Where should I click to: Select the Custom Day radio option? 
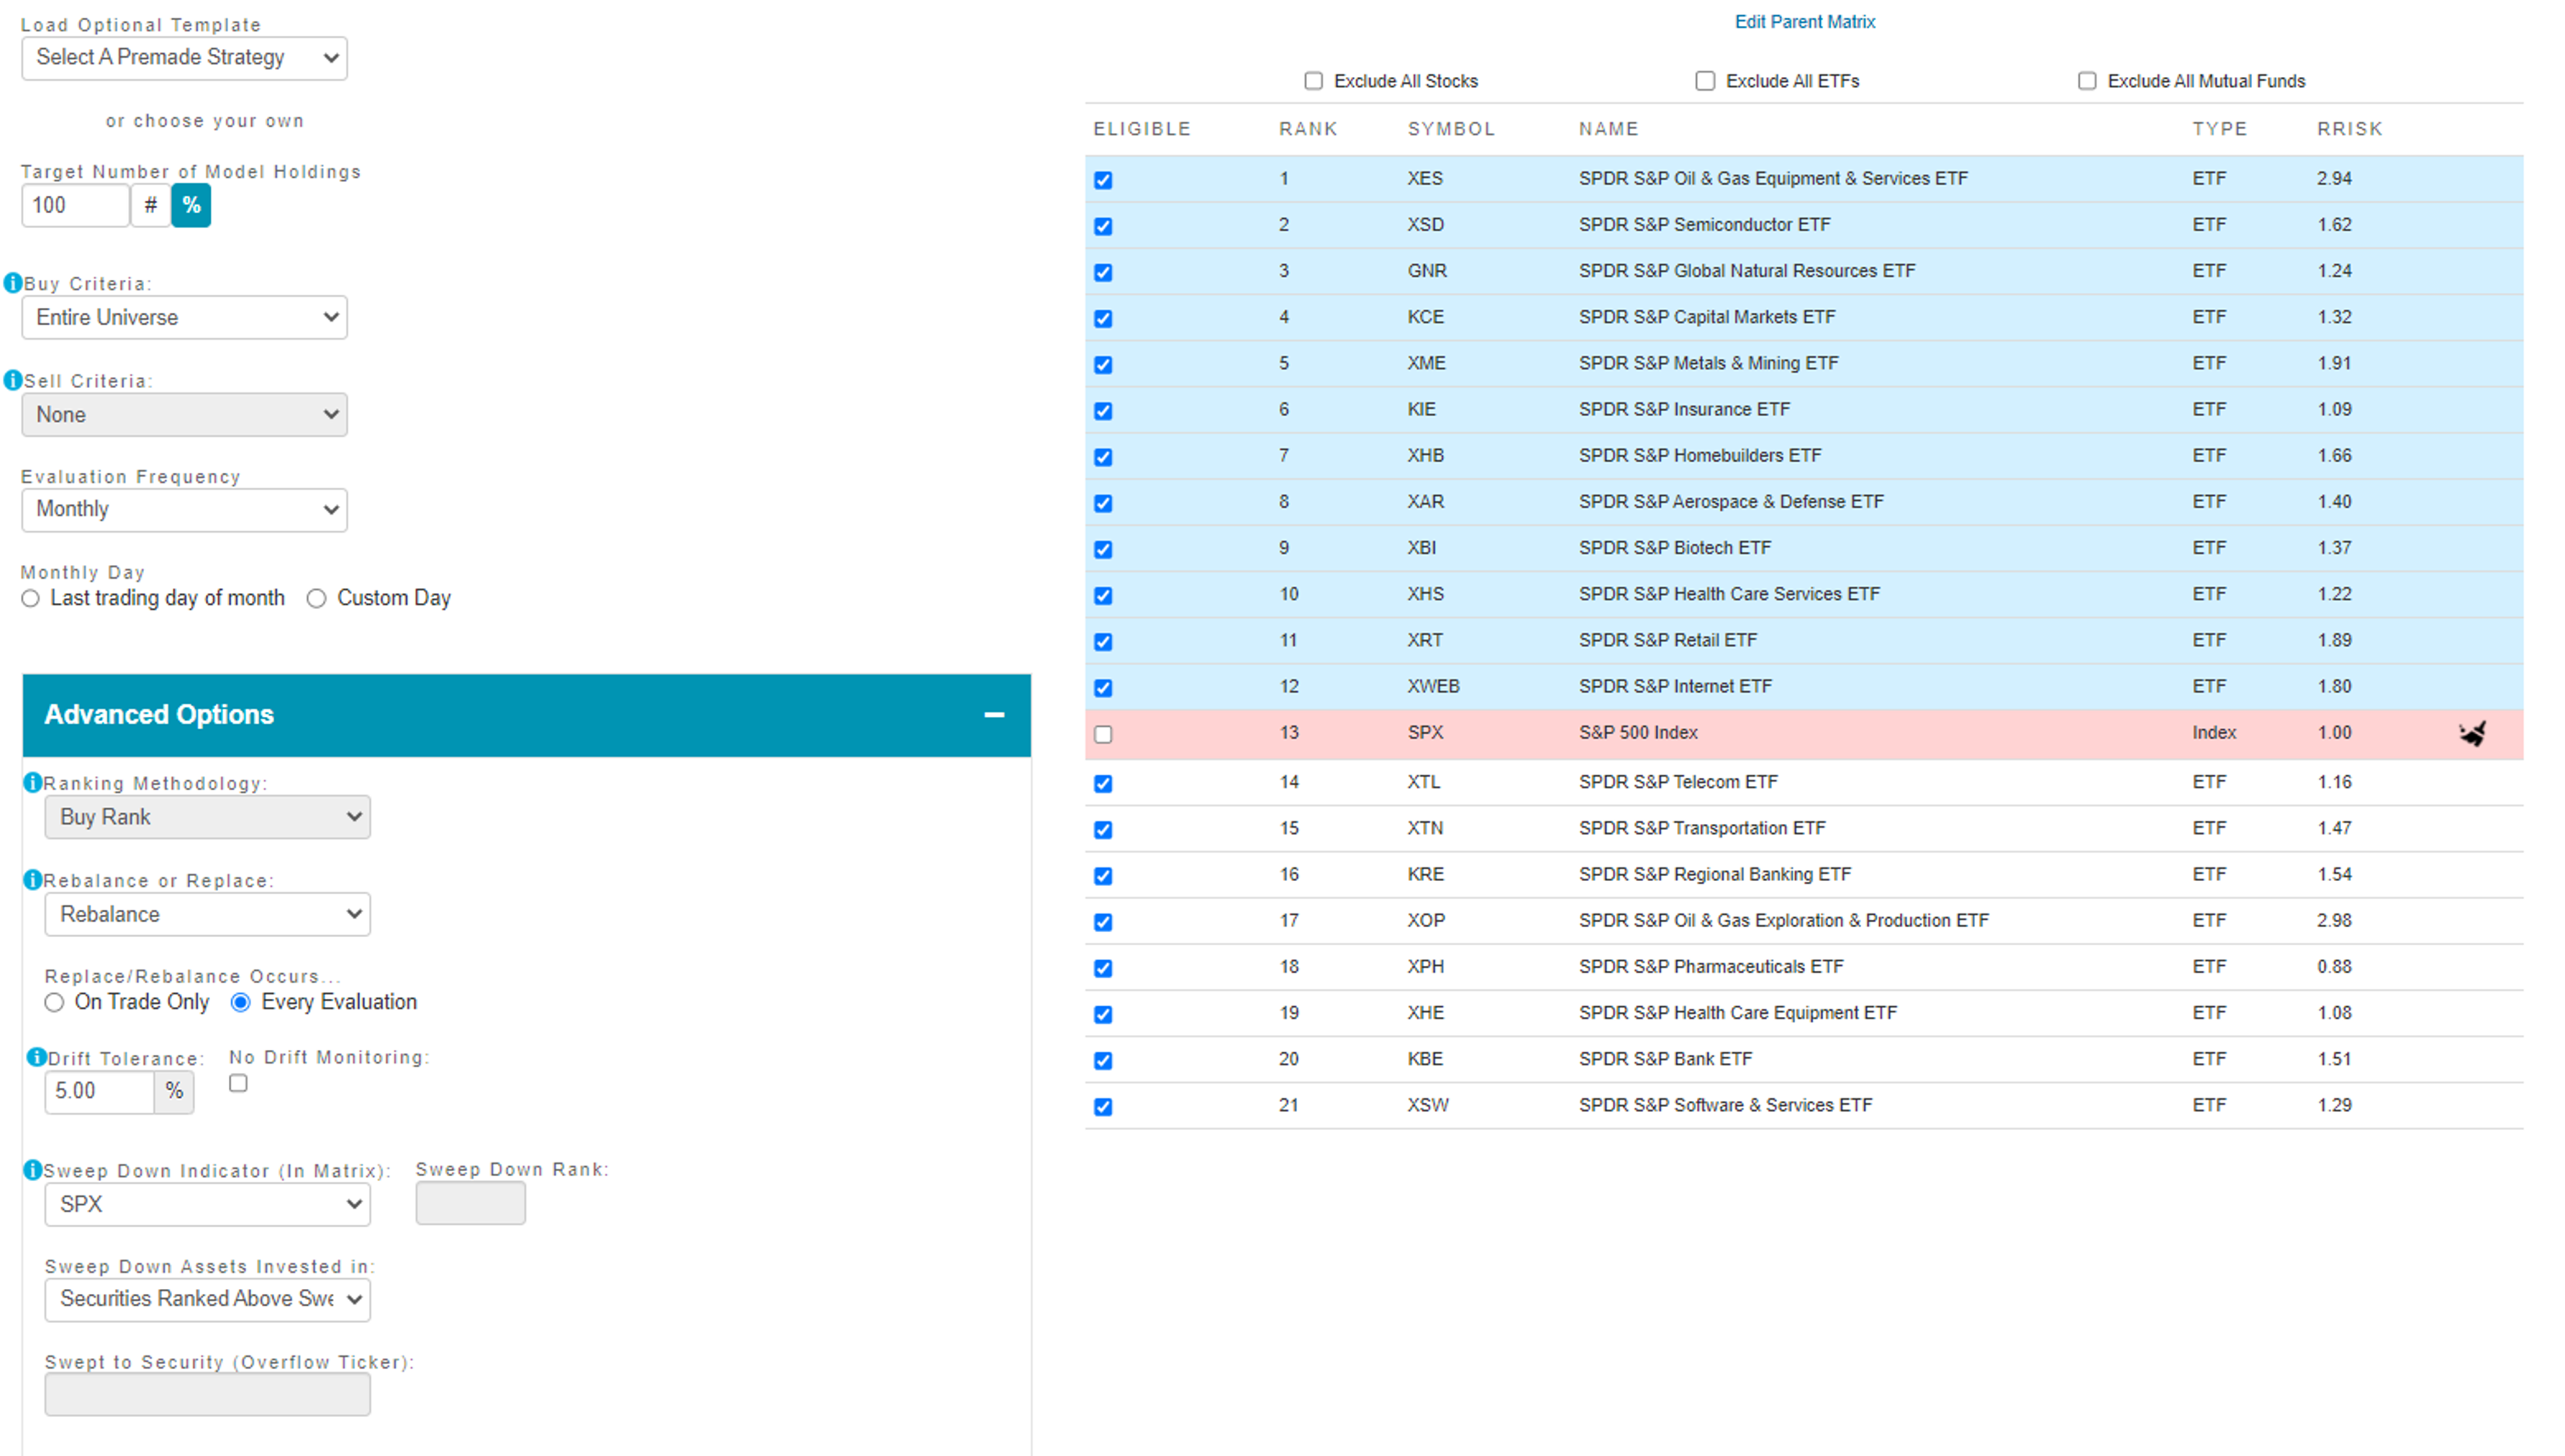point(316,598)
